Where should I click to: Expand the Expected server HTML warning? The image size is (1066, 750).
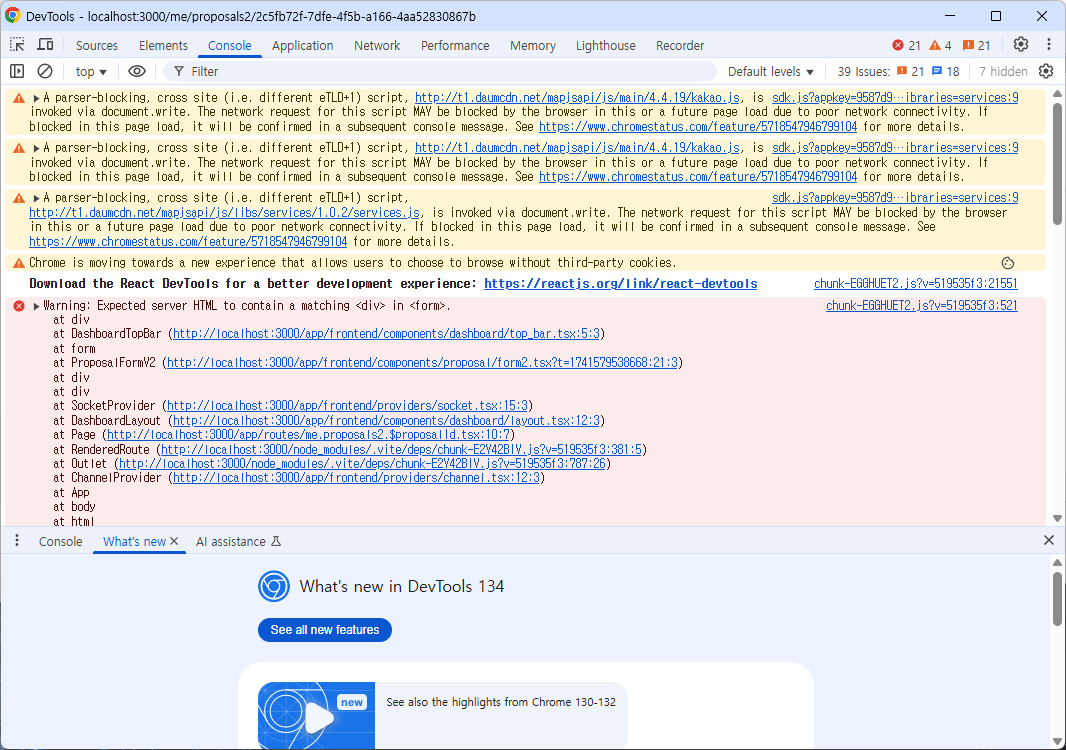click(x=37, y=306)
